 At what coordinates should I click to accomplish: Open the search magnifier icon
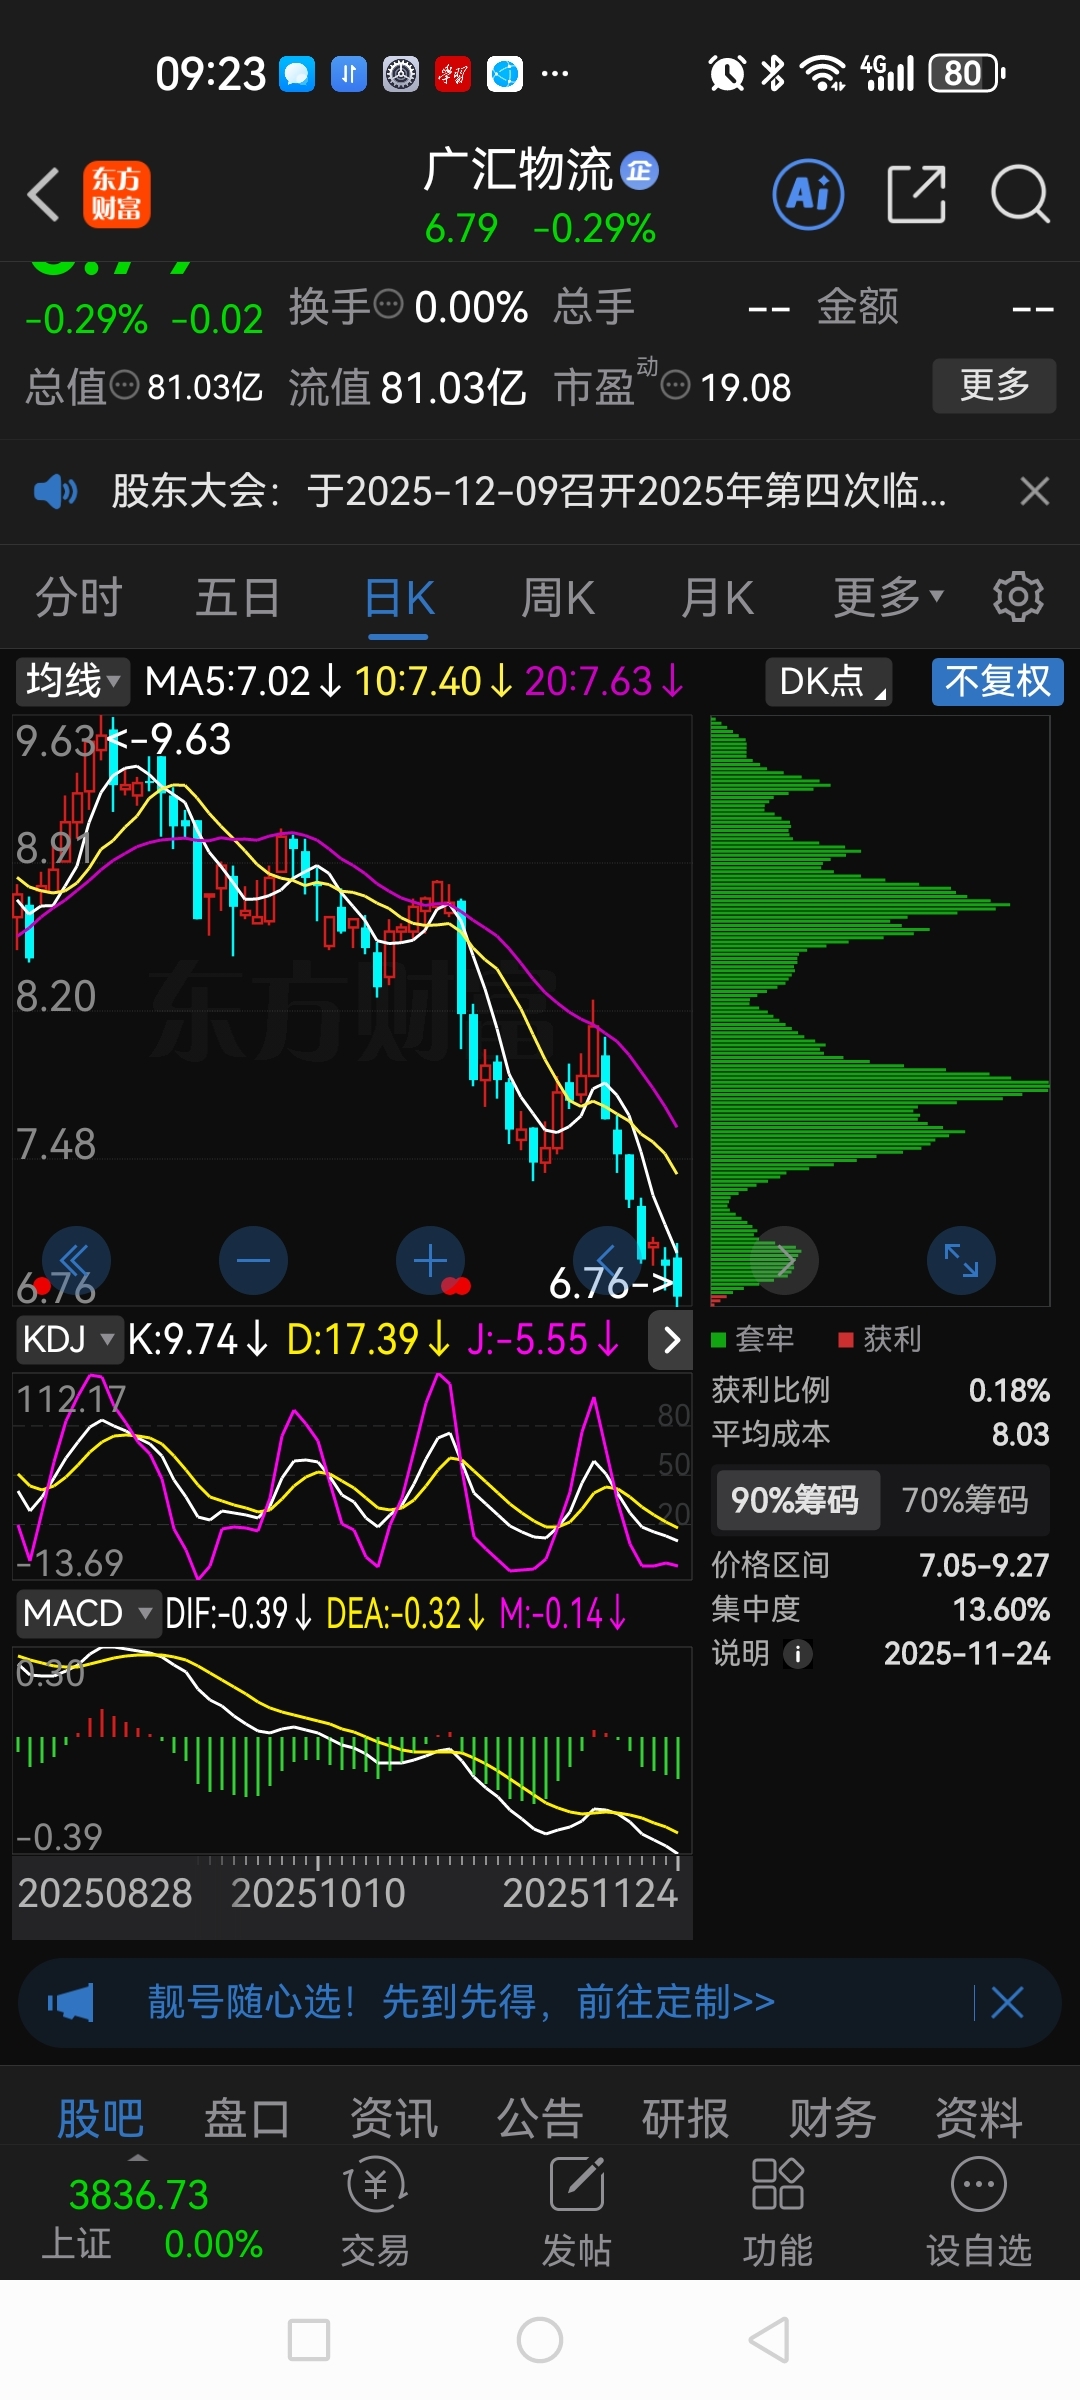pyautogui.click(x=1020, y=194)
